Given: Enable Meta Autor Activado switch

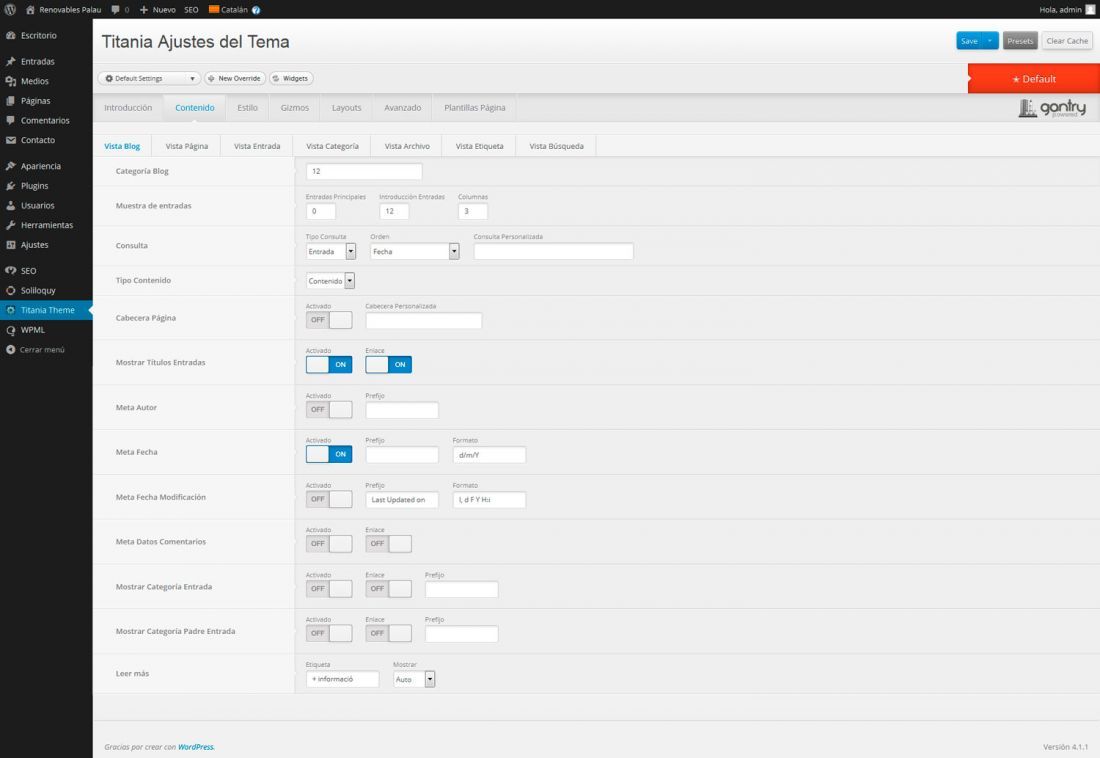Looking at the screenshot, I should 329,410.
